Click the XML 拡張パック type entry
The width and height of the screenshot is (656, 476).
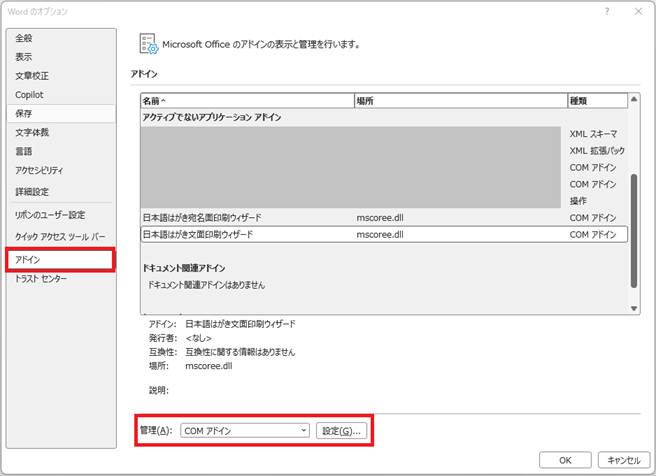point(597,151)
